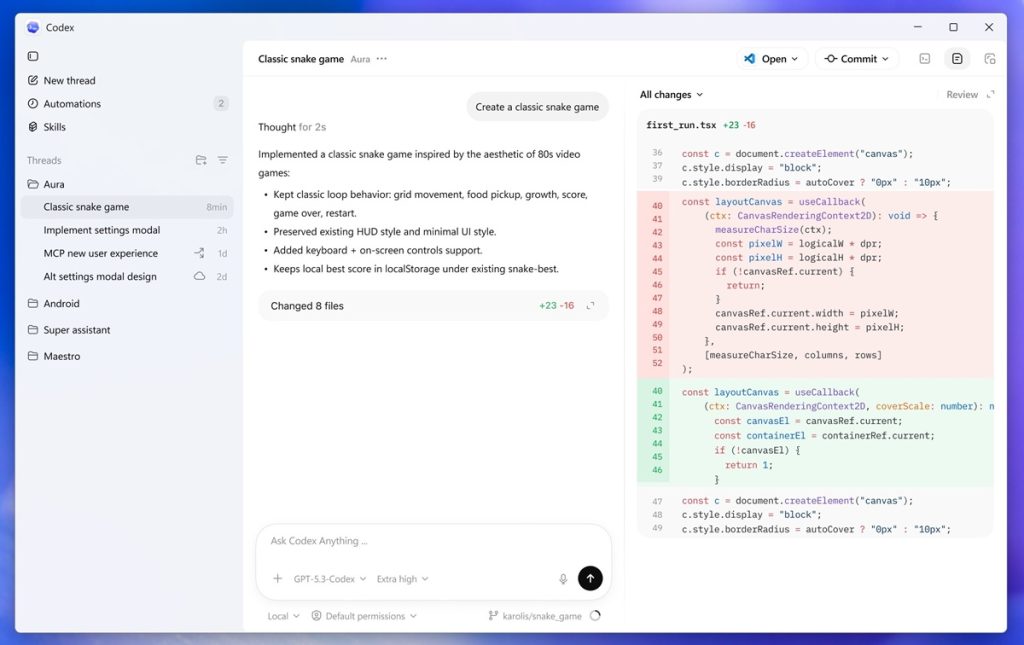Click the expand icon next to Review

pyautogui.click(x=990, y=95)
